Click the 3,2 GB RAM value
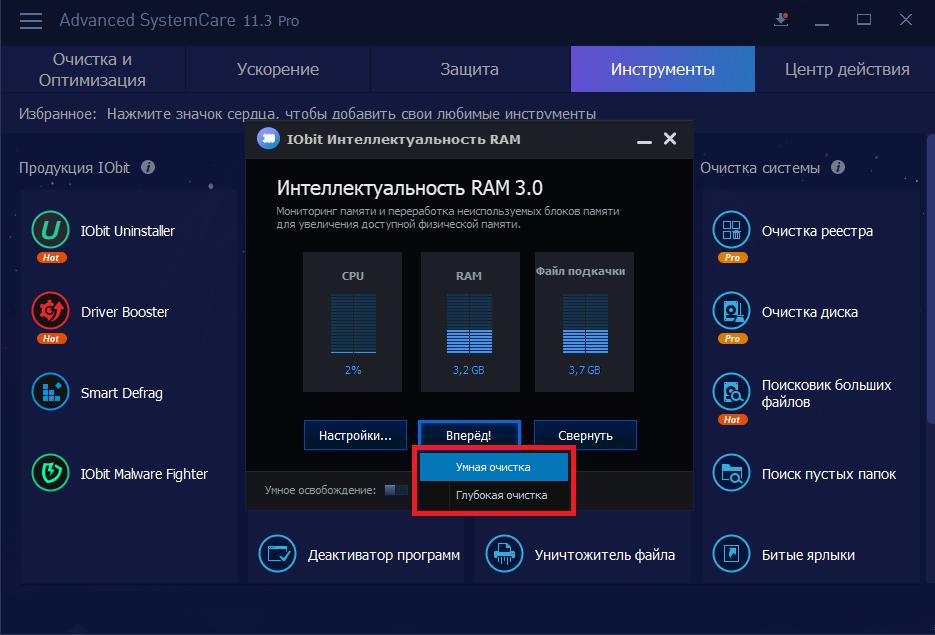 (469, 370)
